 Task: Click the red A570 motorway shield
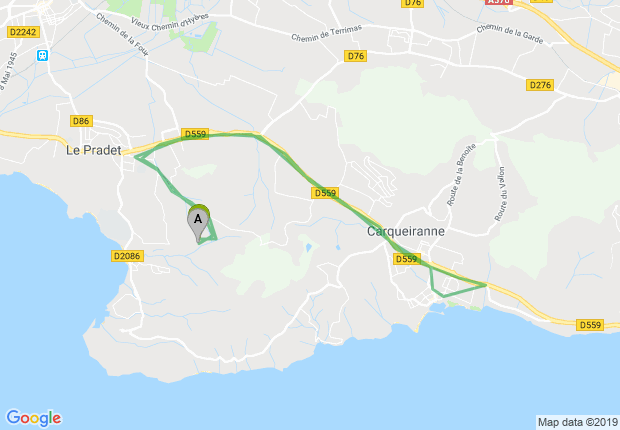click(x=499, y=2)
